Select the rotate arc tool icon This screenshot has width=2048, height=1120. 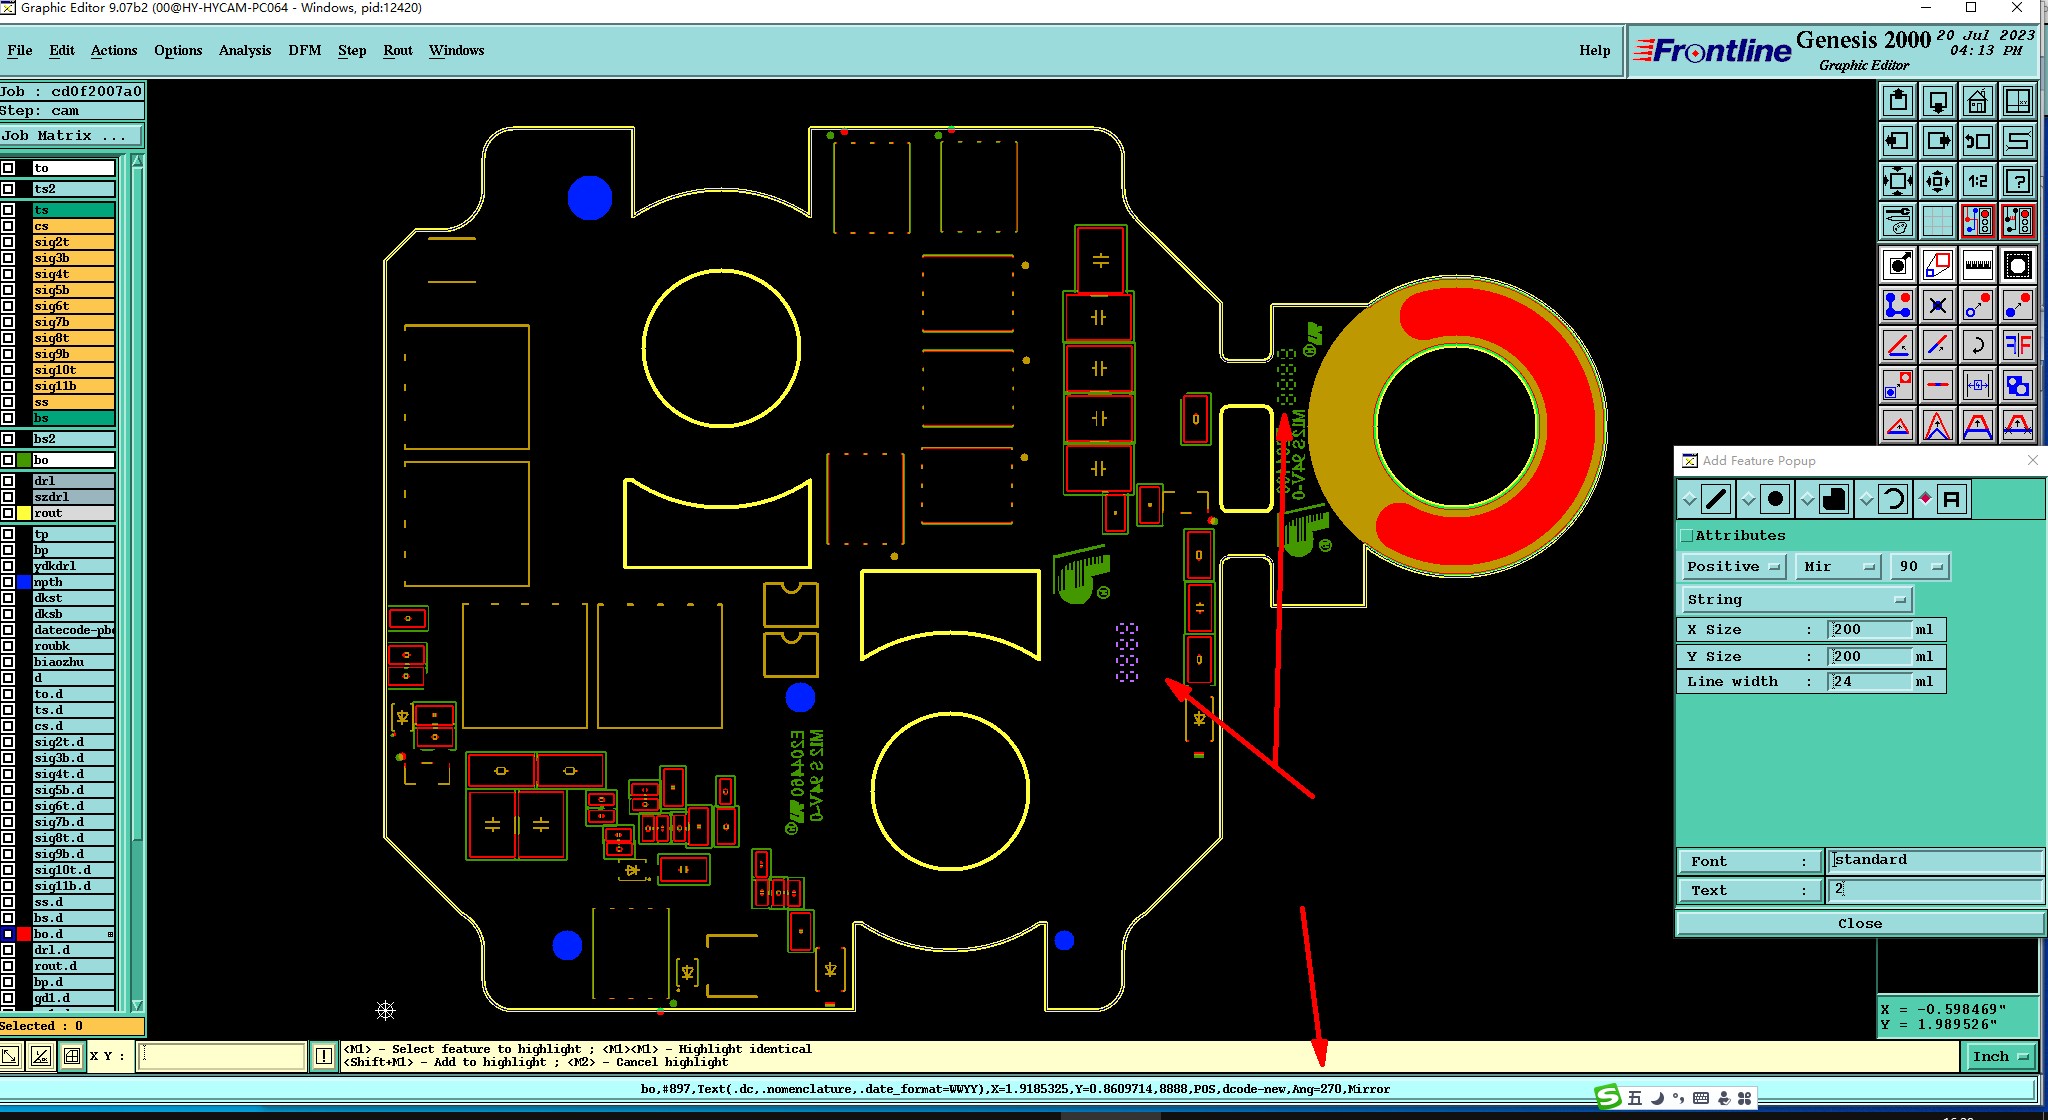(1977, 346)
